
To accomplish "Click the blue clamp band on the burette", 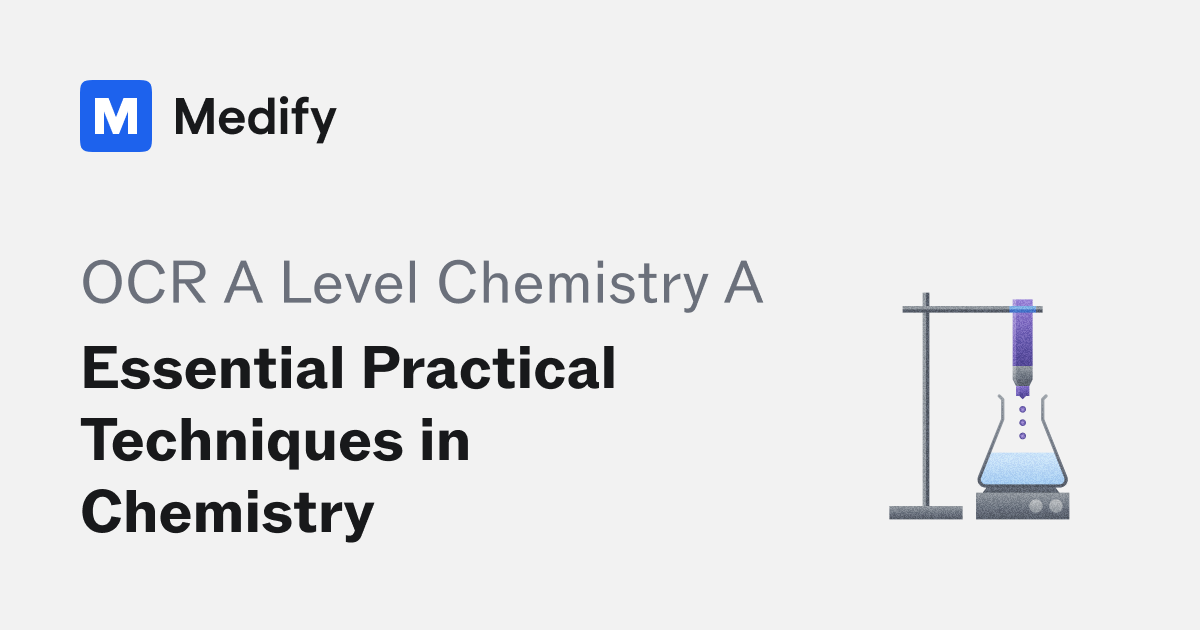I will (x=1022, y=310).
